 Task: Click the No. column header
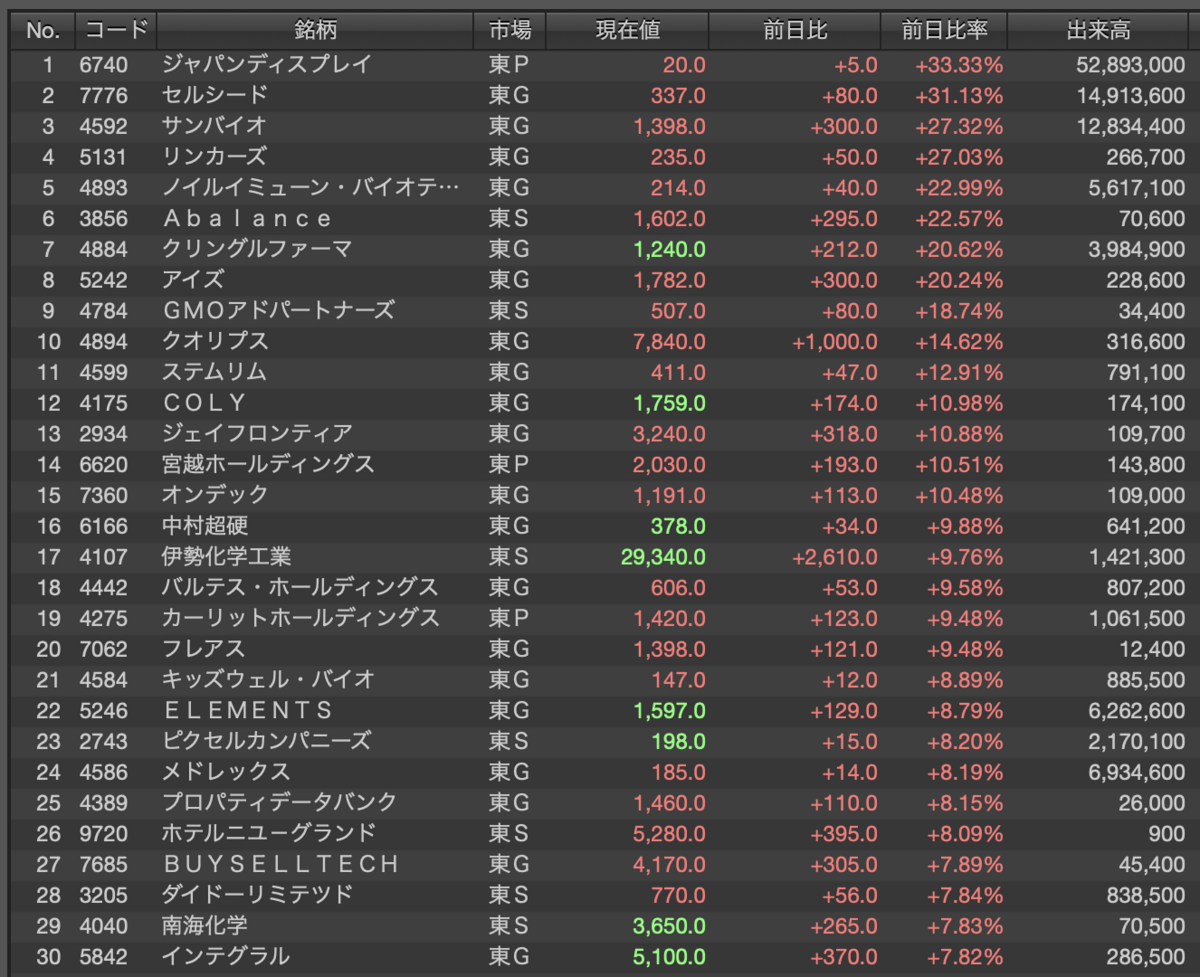[43, 30]
